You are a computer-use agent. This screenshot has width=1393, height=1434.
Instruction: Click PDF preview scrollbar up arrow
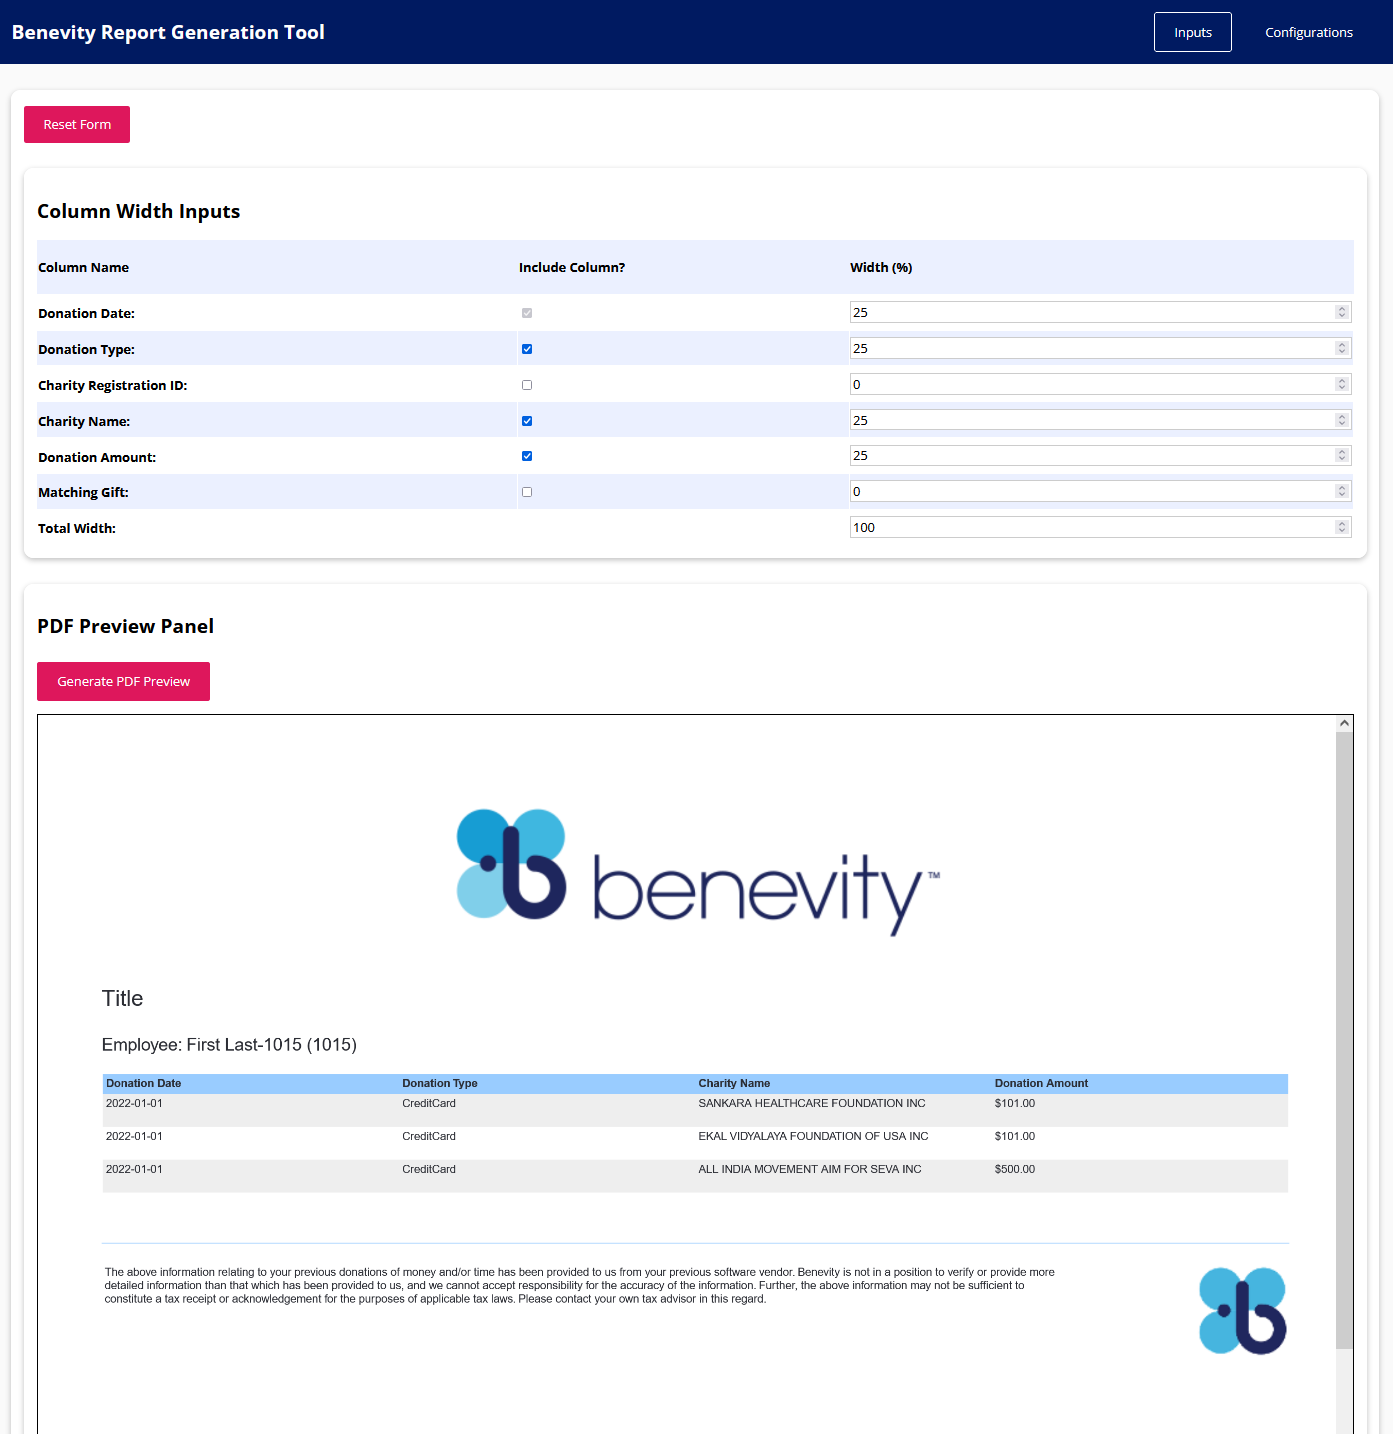1344,723
